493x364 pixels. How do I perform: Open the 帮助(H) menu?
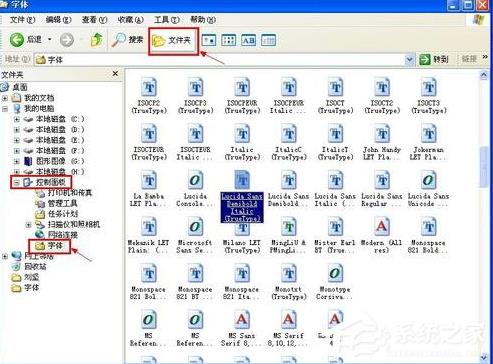click(x=203, y=20)
